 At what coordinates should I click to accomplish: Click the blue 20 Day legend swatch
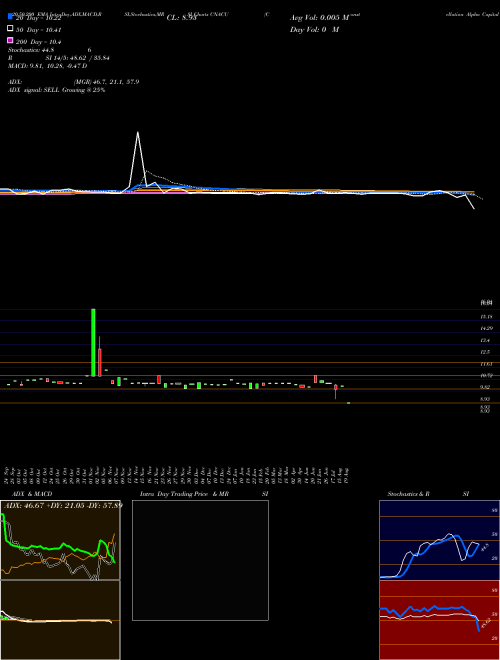click(x=10, y=16)
